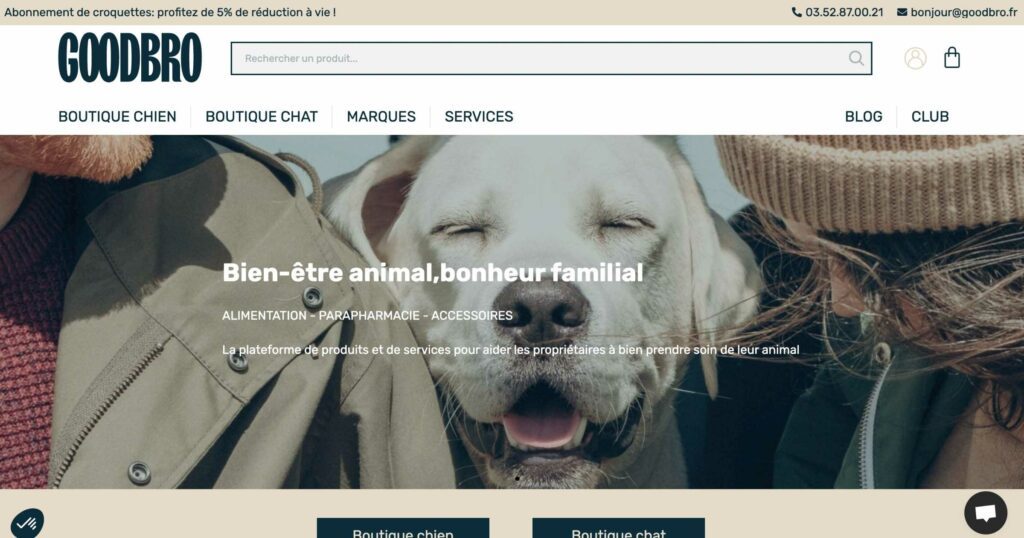Image resolution: width=1024 pixels, height=538 pixels.
Task: Open the Club page
Action: pyautogui.click(x=930, y=116)
